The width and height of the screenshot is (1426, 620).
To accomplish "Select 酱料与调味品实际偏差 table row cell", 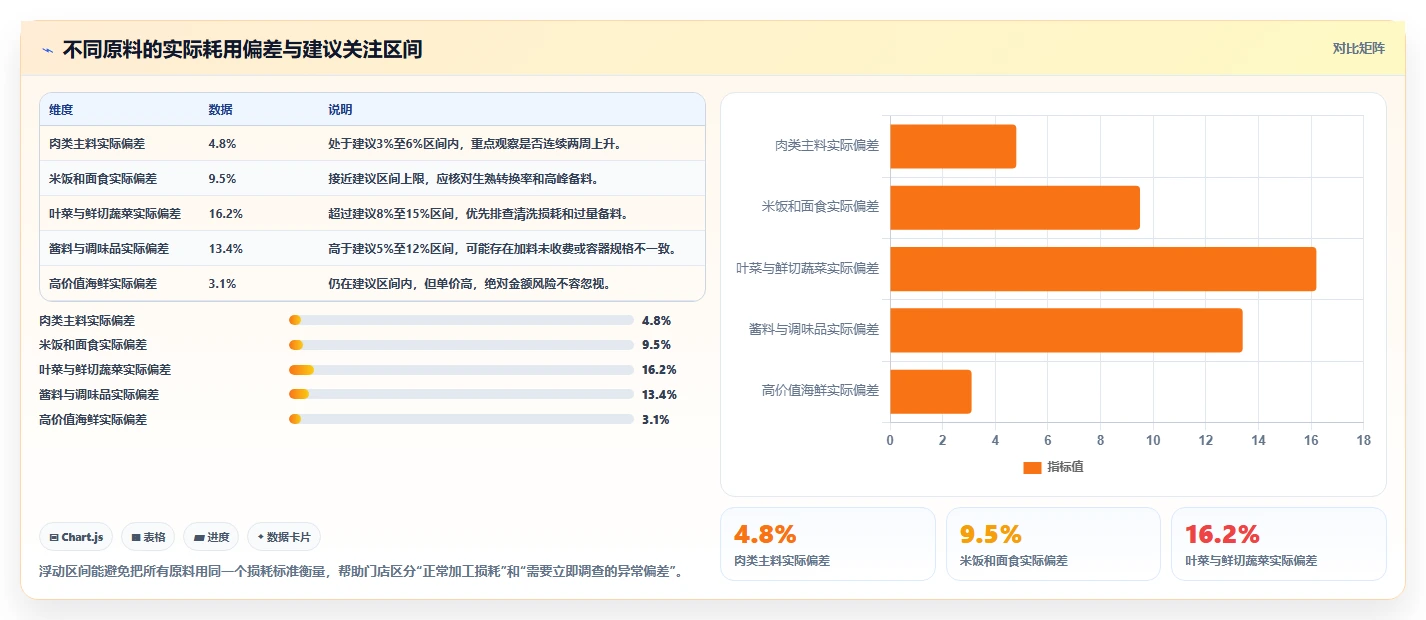I will (x=109, y=249).
